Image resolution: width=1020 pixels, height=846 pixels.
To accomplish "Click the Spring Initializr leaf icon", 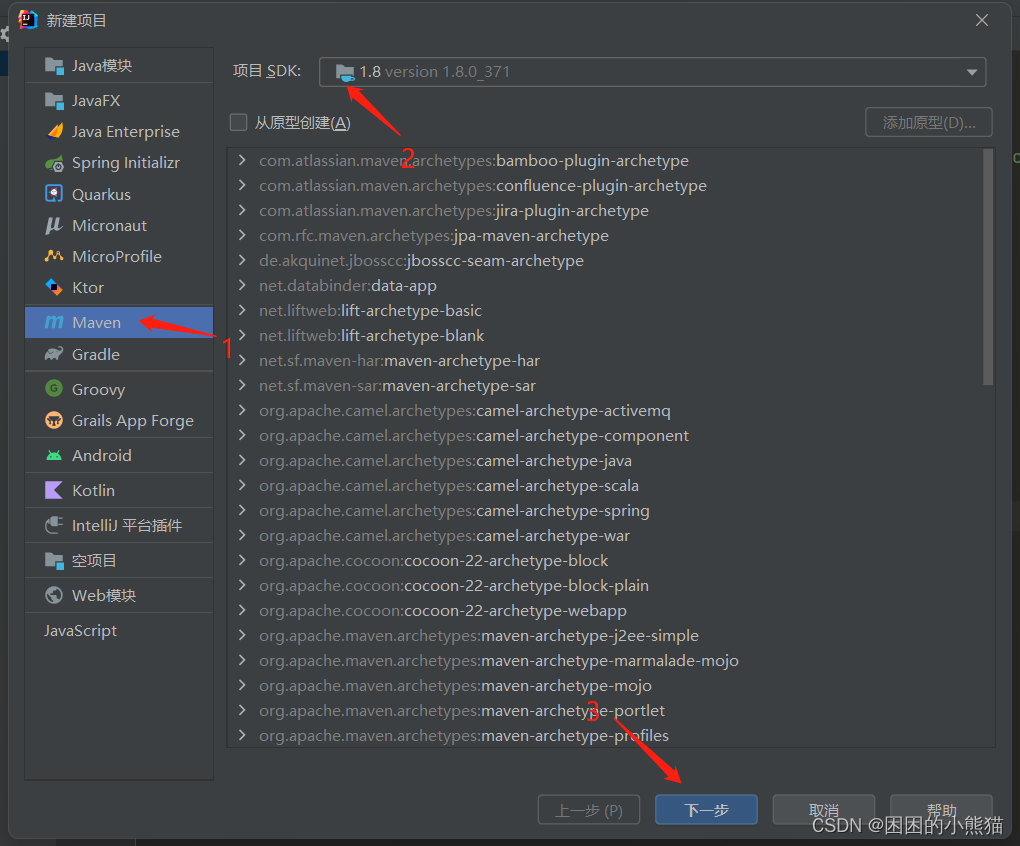I will [x=55, y=163].
